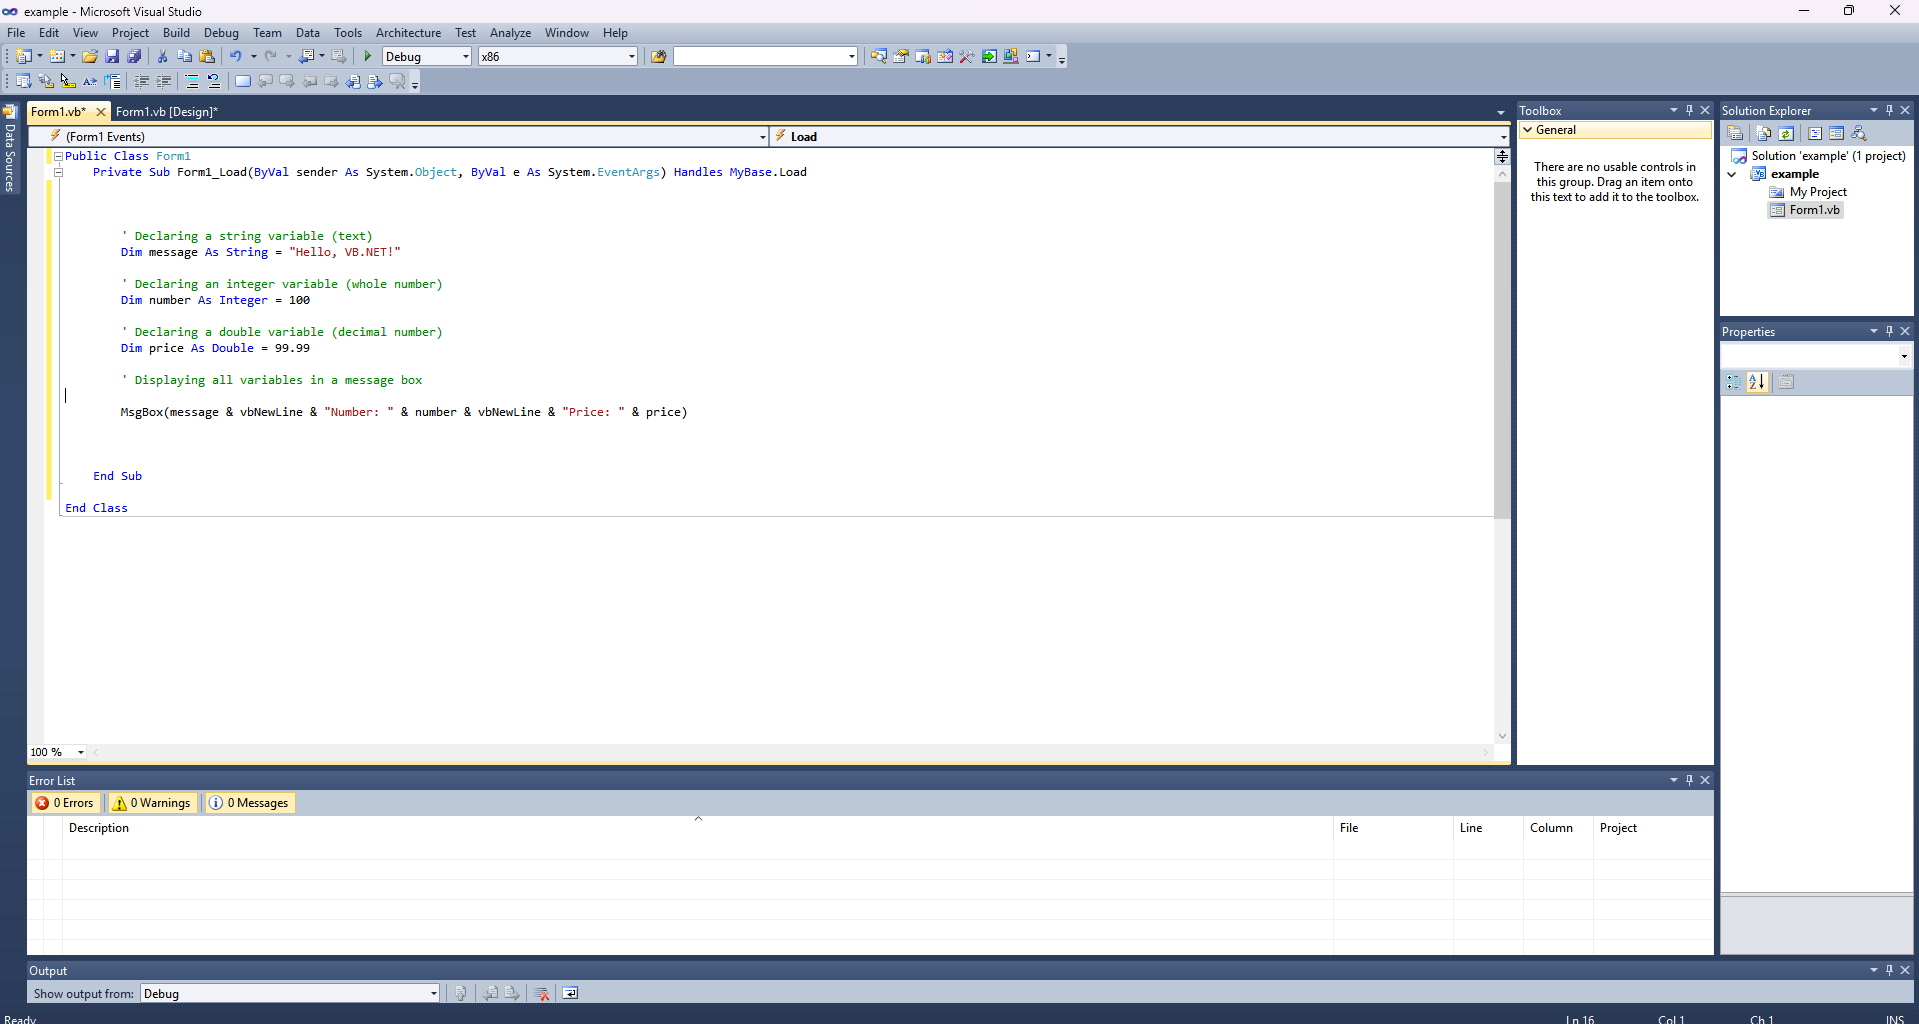Click the Cut icon on the standard toolbar
Viewport: 1919px width, 1024px height.
[x=161, y=57]
